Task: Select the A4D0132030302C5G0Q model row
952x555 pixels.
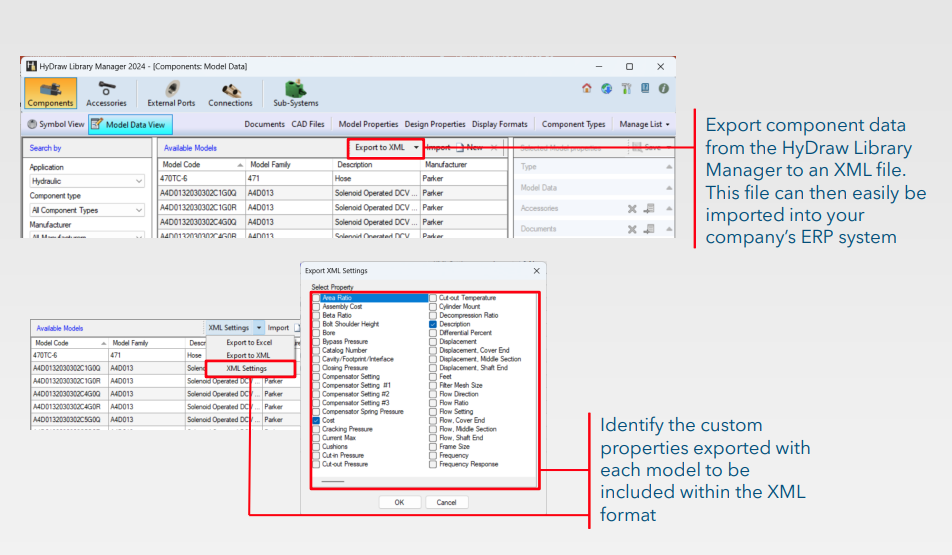Action: click(165, 420)
